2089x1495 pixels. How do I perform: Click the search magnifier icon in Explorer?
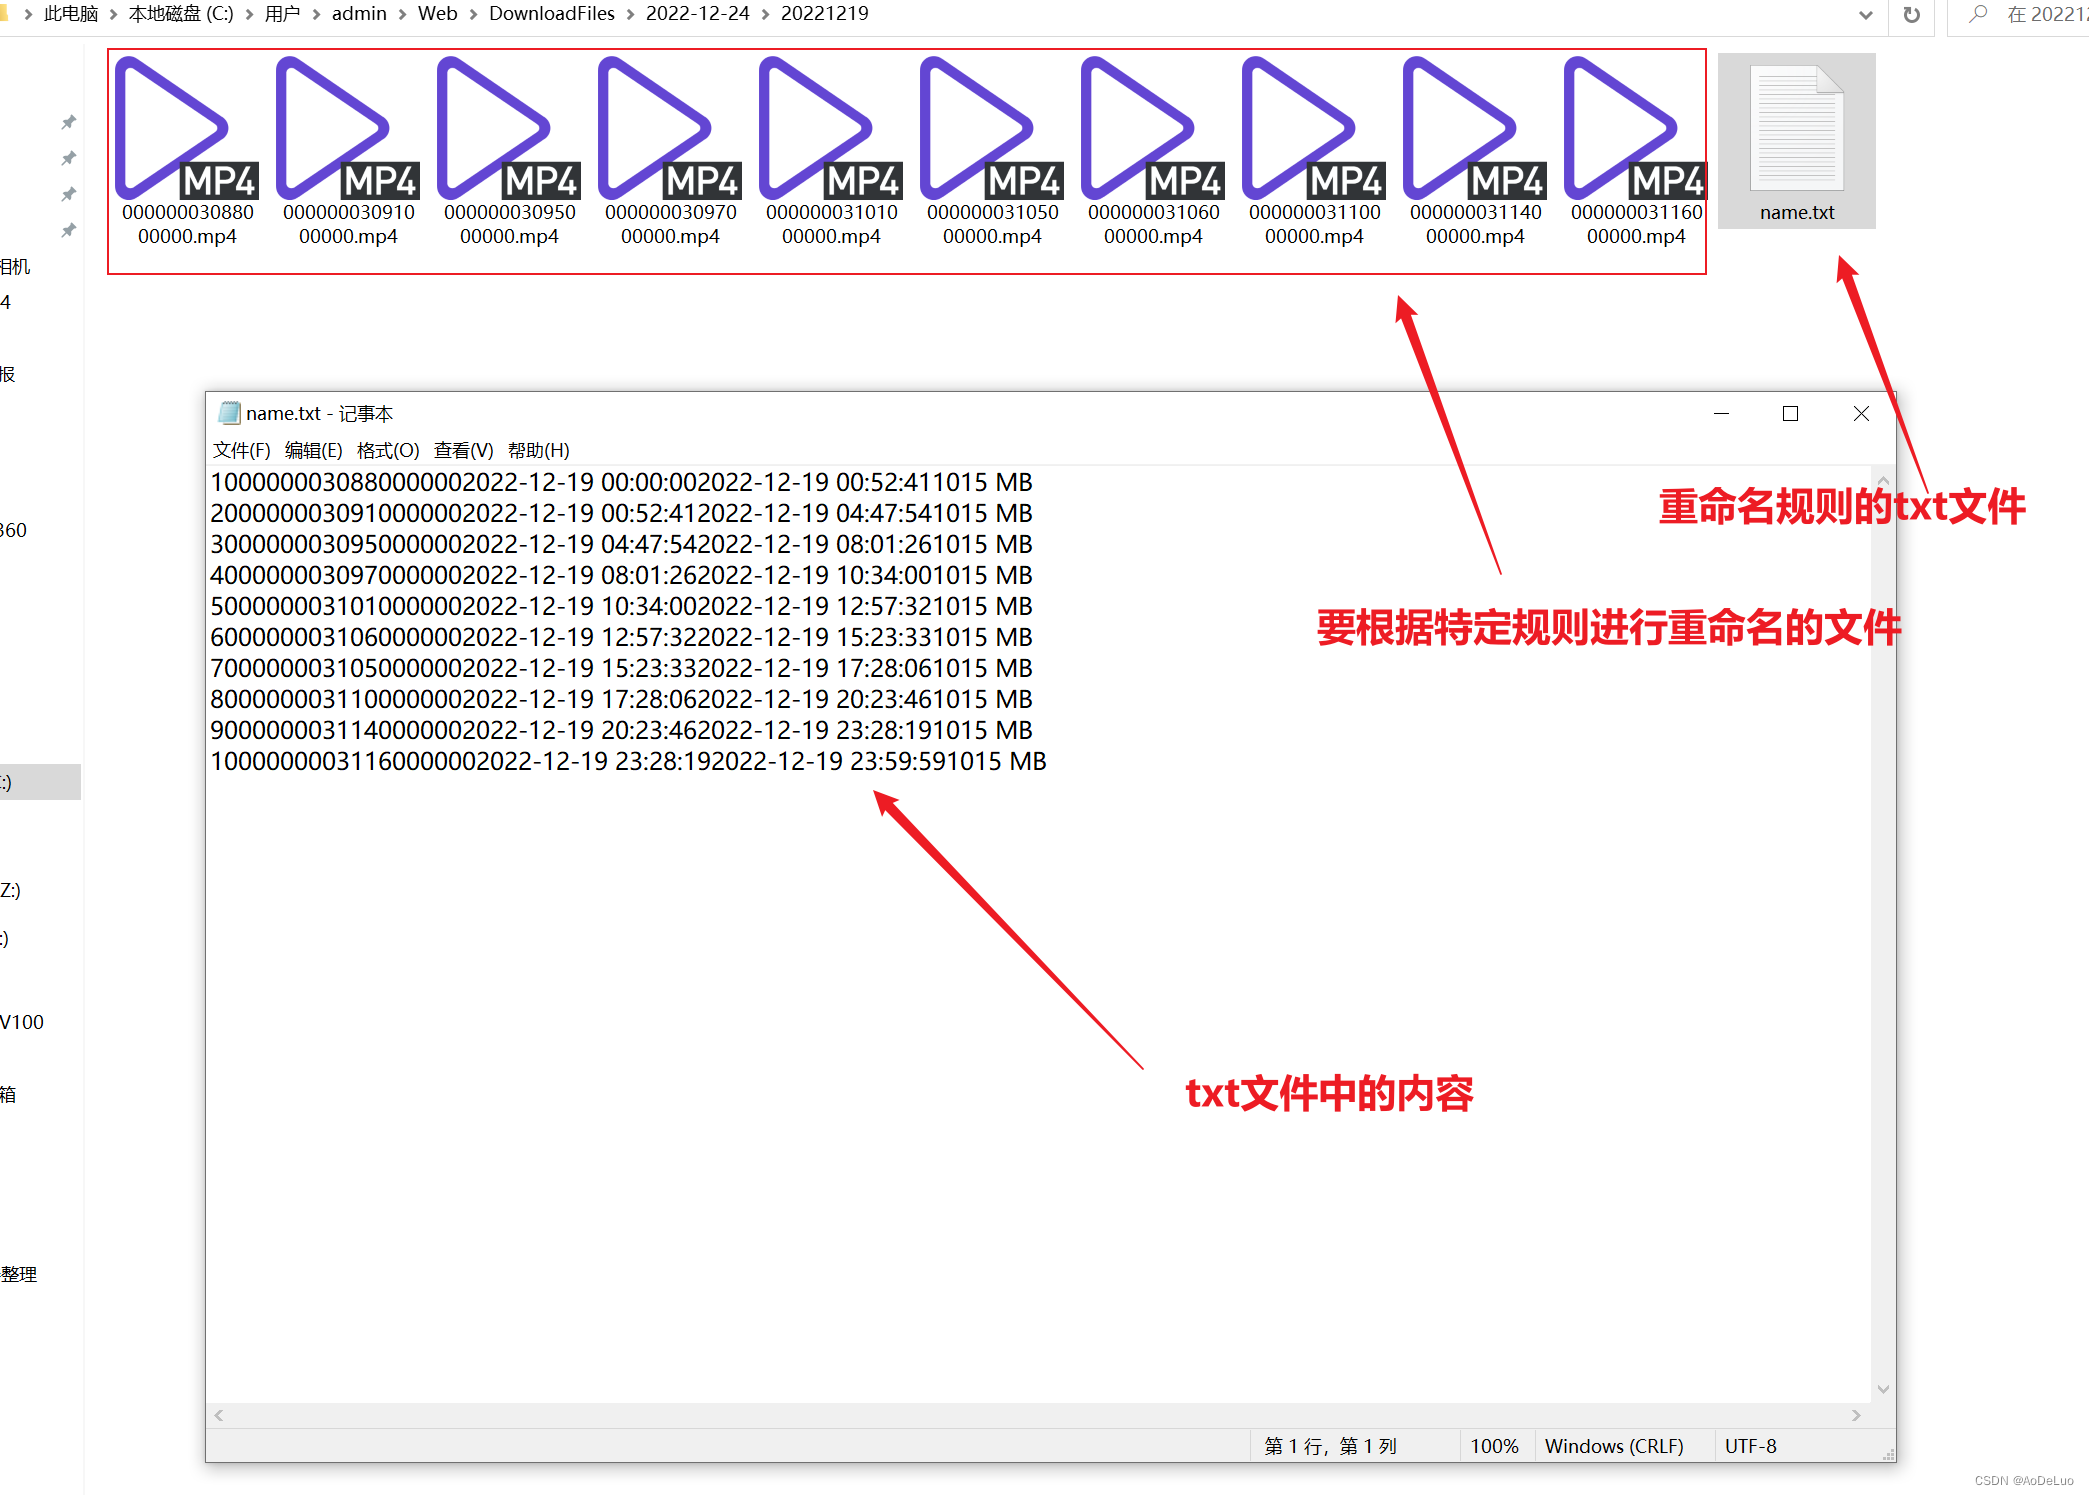(1977, 14)
